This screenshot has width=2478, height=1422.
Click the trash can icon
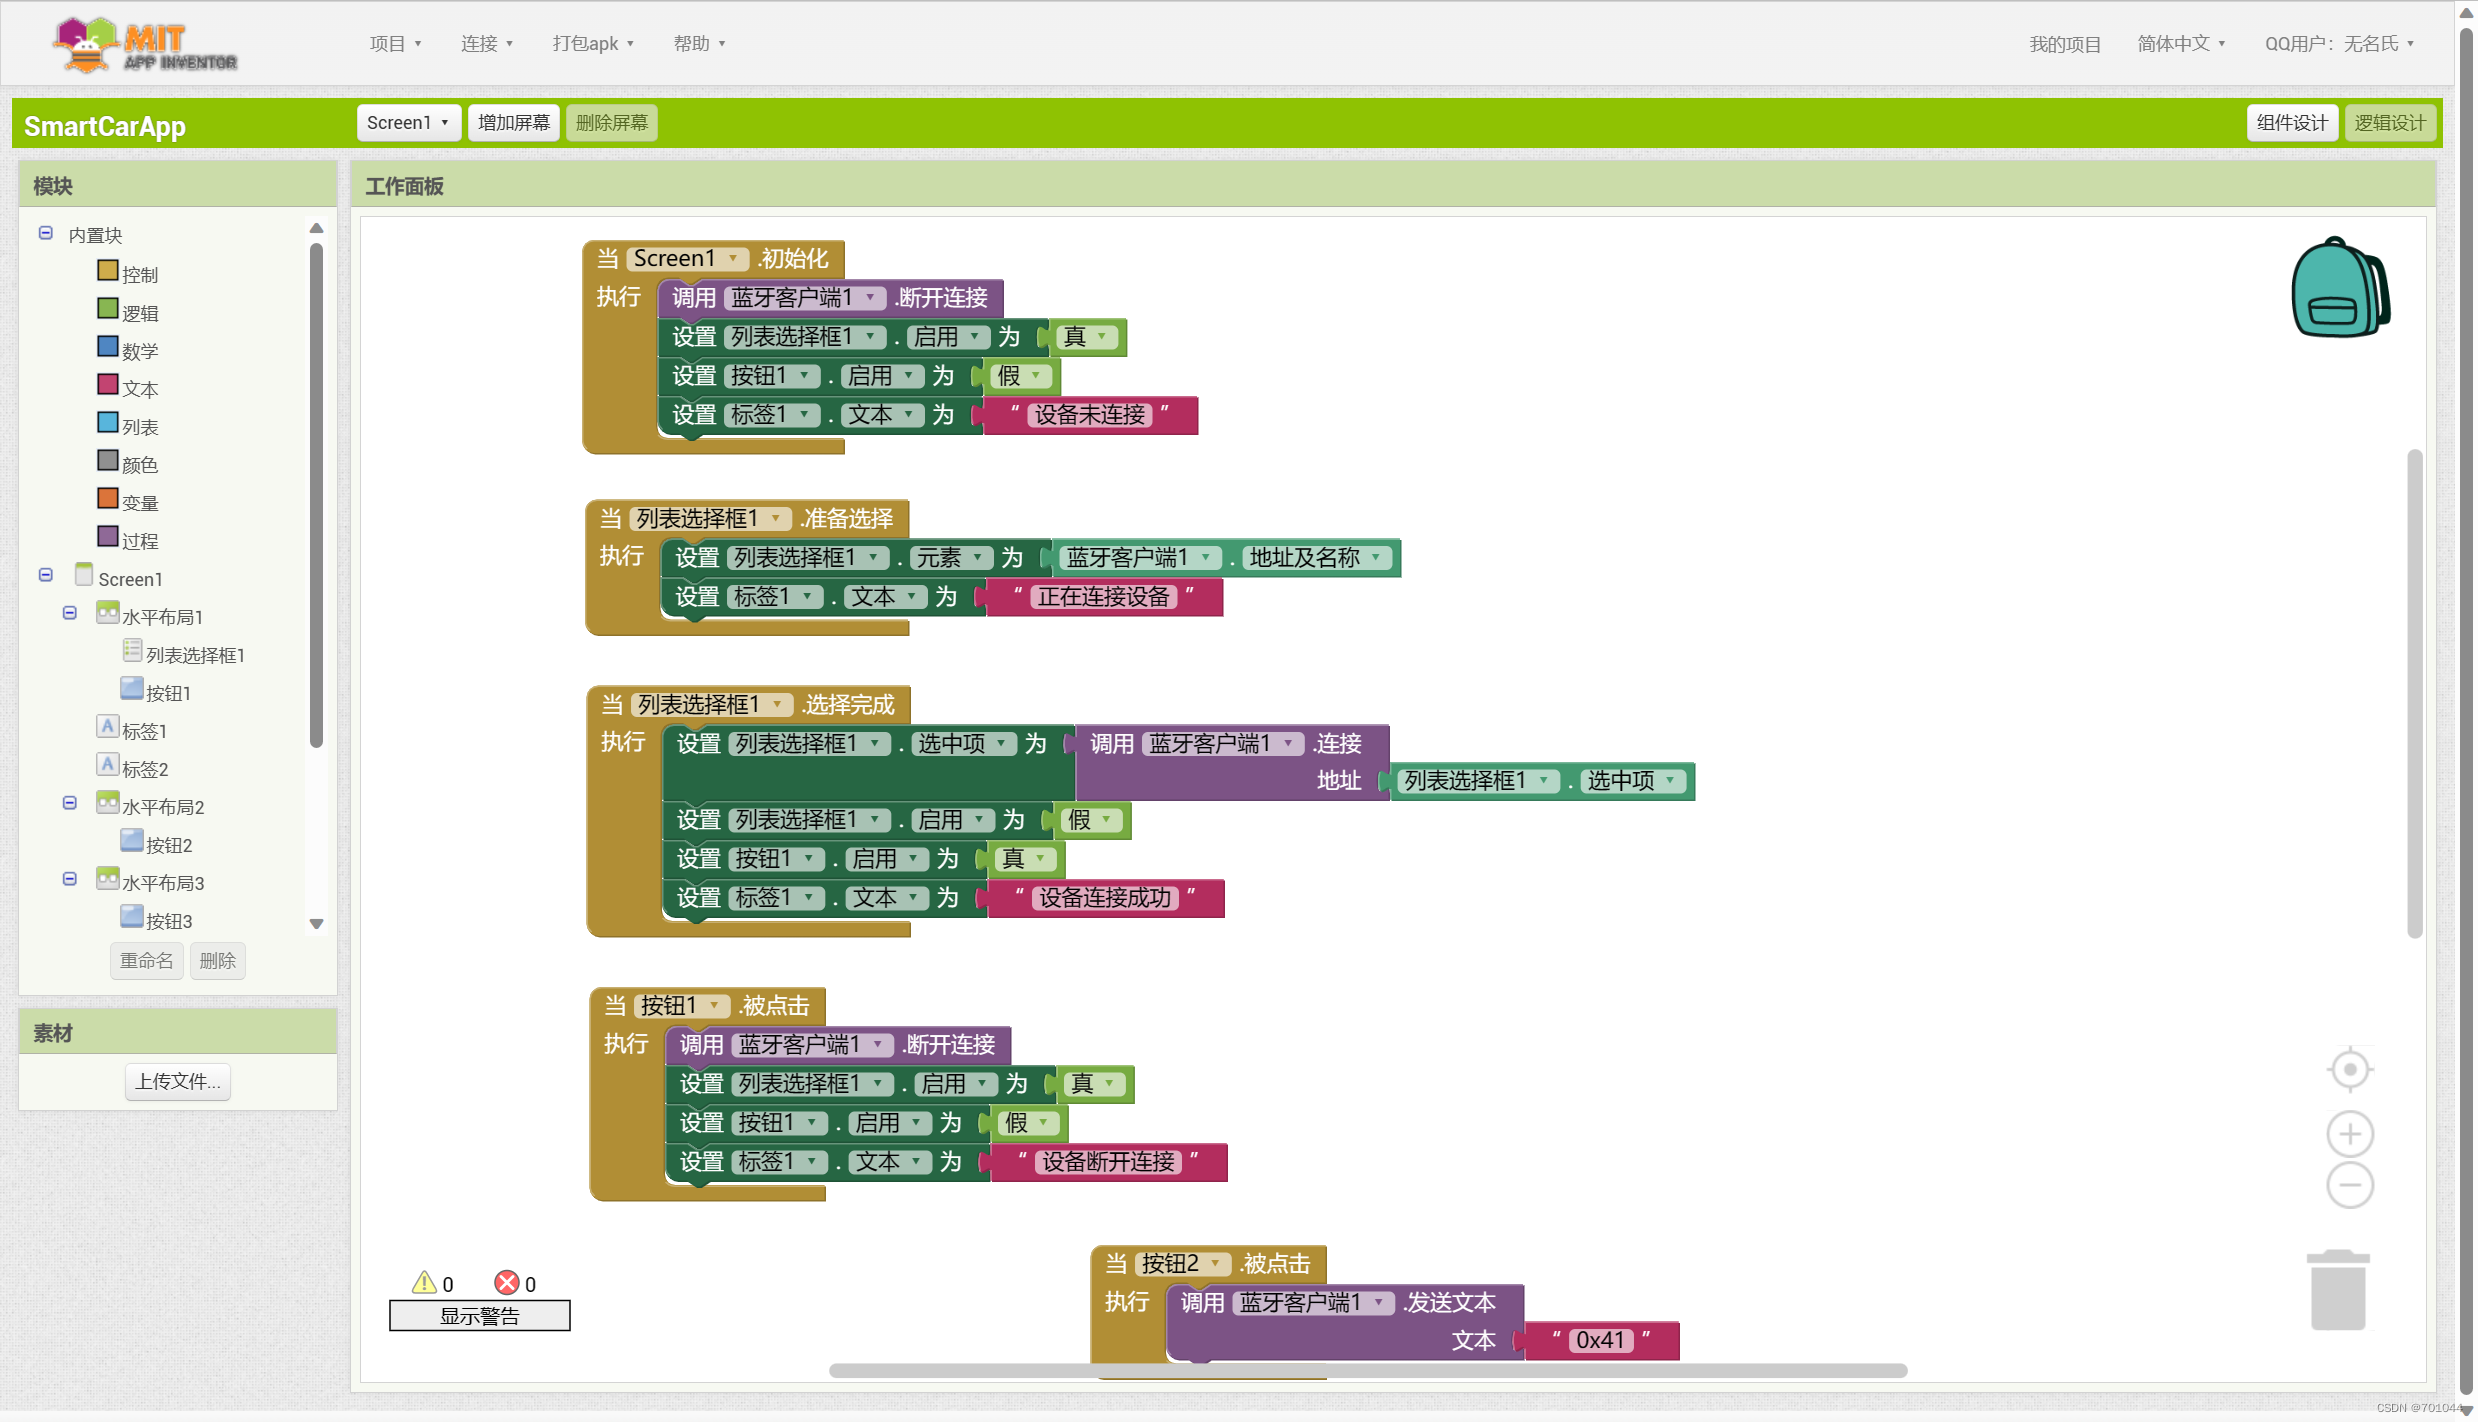[x=2337, y=1291]
